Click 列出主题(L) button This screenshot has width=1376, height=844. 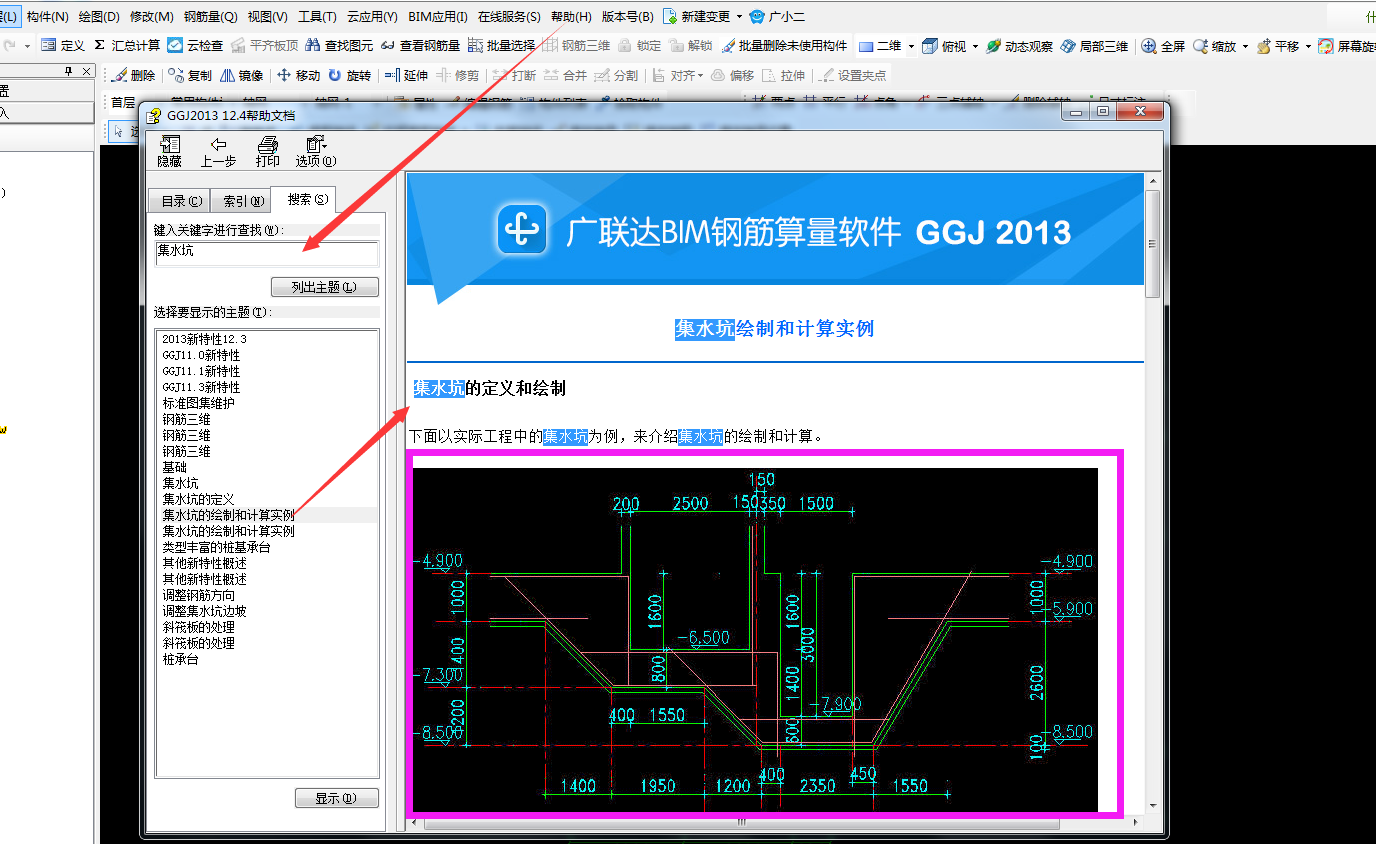325,287
